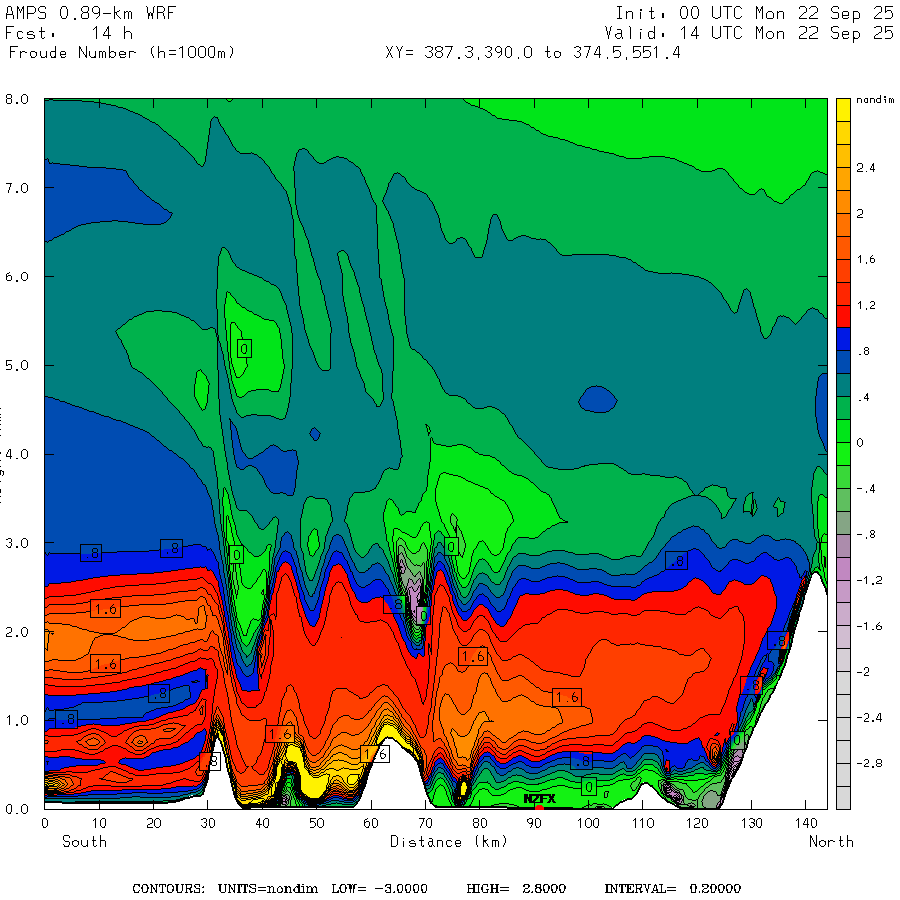Select the 'LOW= -3.0000' footer value
This screenshot has height=900, width=900.
[x=379, y=889]
